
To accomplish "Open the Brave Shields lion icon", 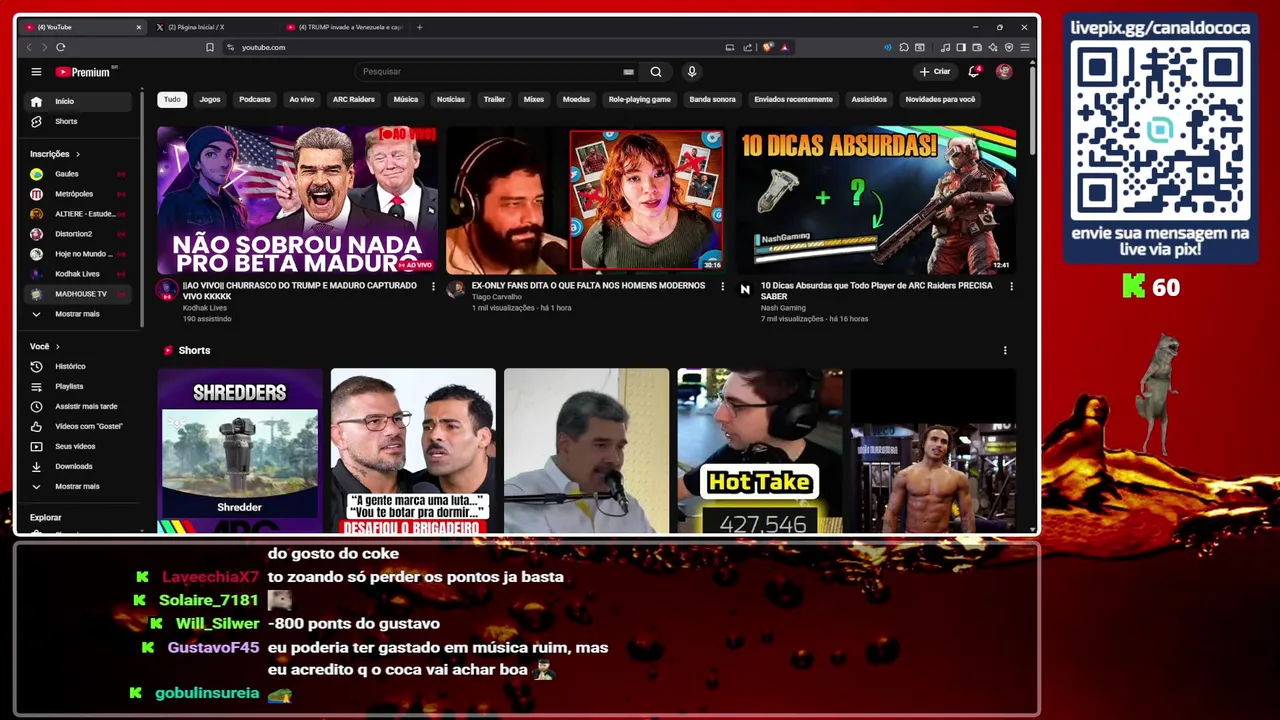I will point(768,47).
